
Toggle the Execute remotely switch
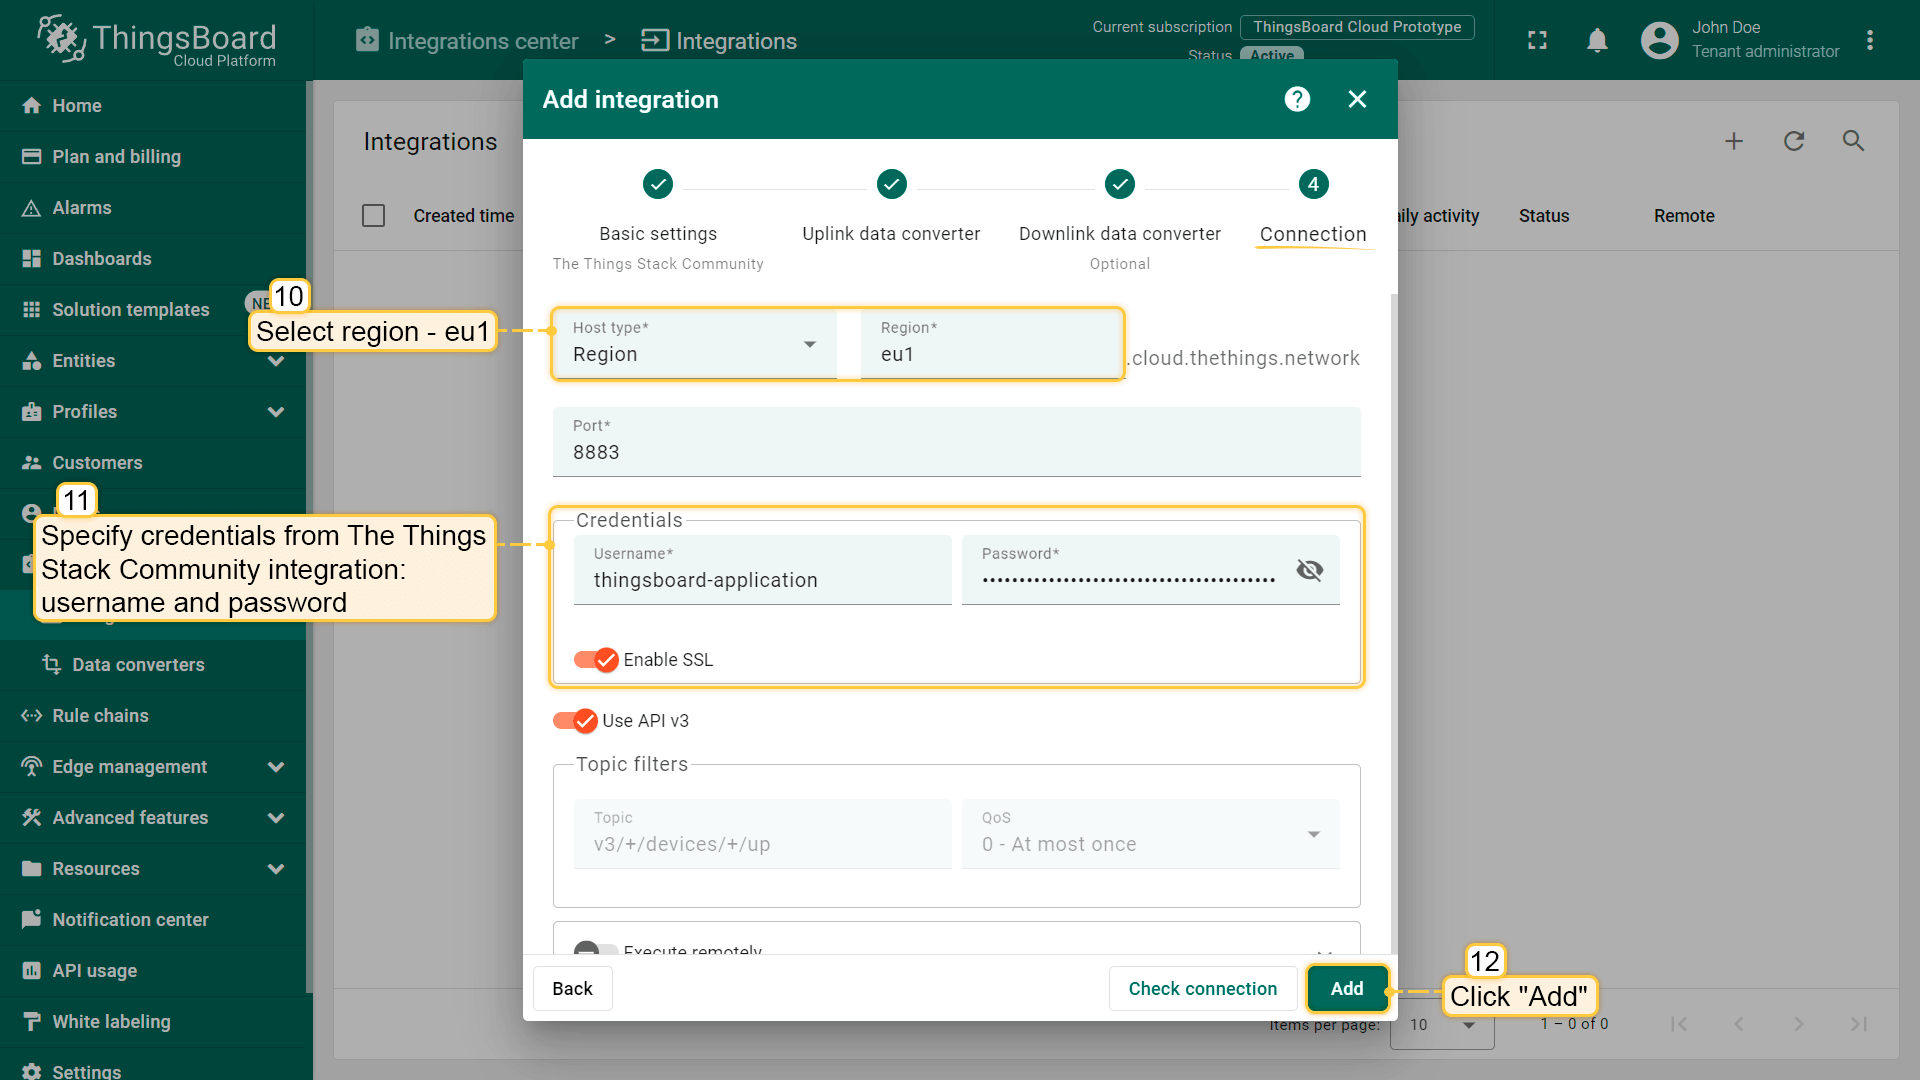pyautogui.click(x=596, y=949)
